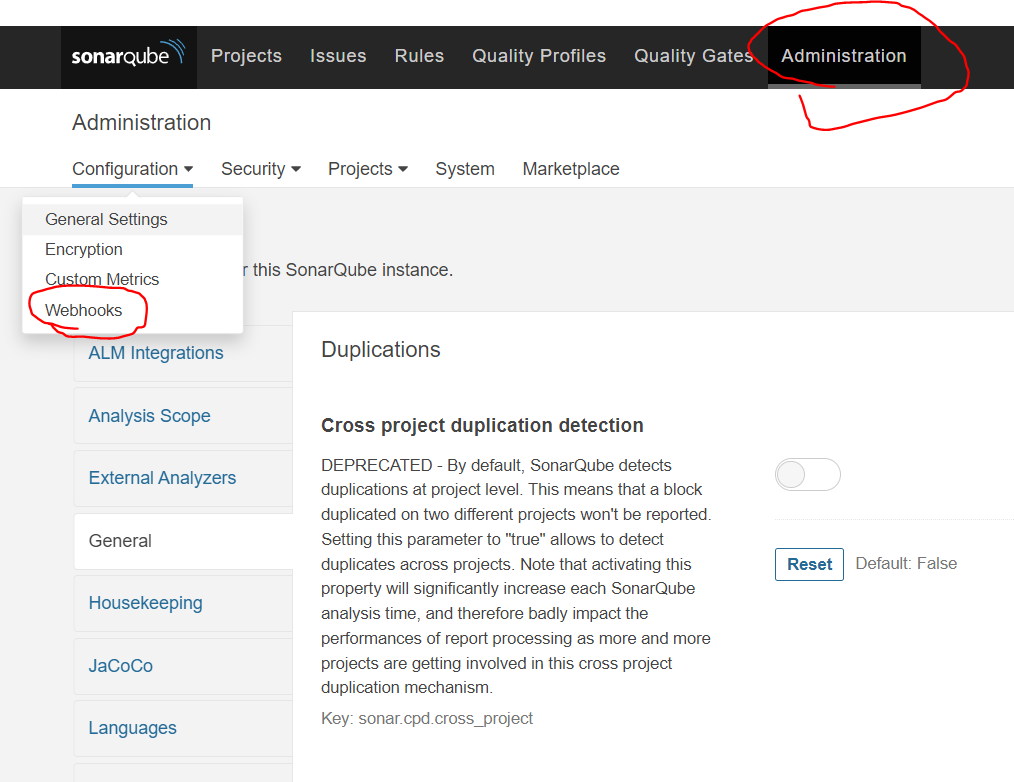Collapse the Configuration dropdown menu
The height and width of the screenshot is (782, 1014).
(x=133, y=169)
